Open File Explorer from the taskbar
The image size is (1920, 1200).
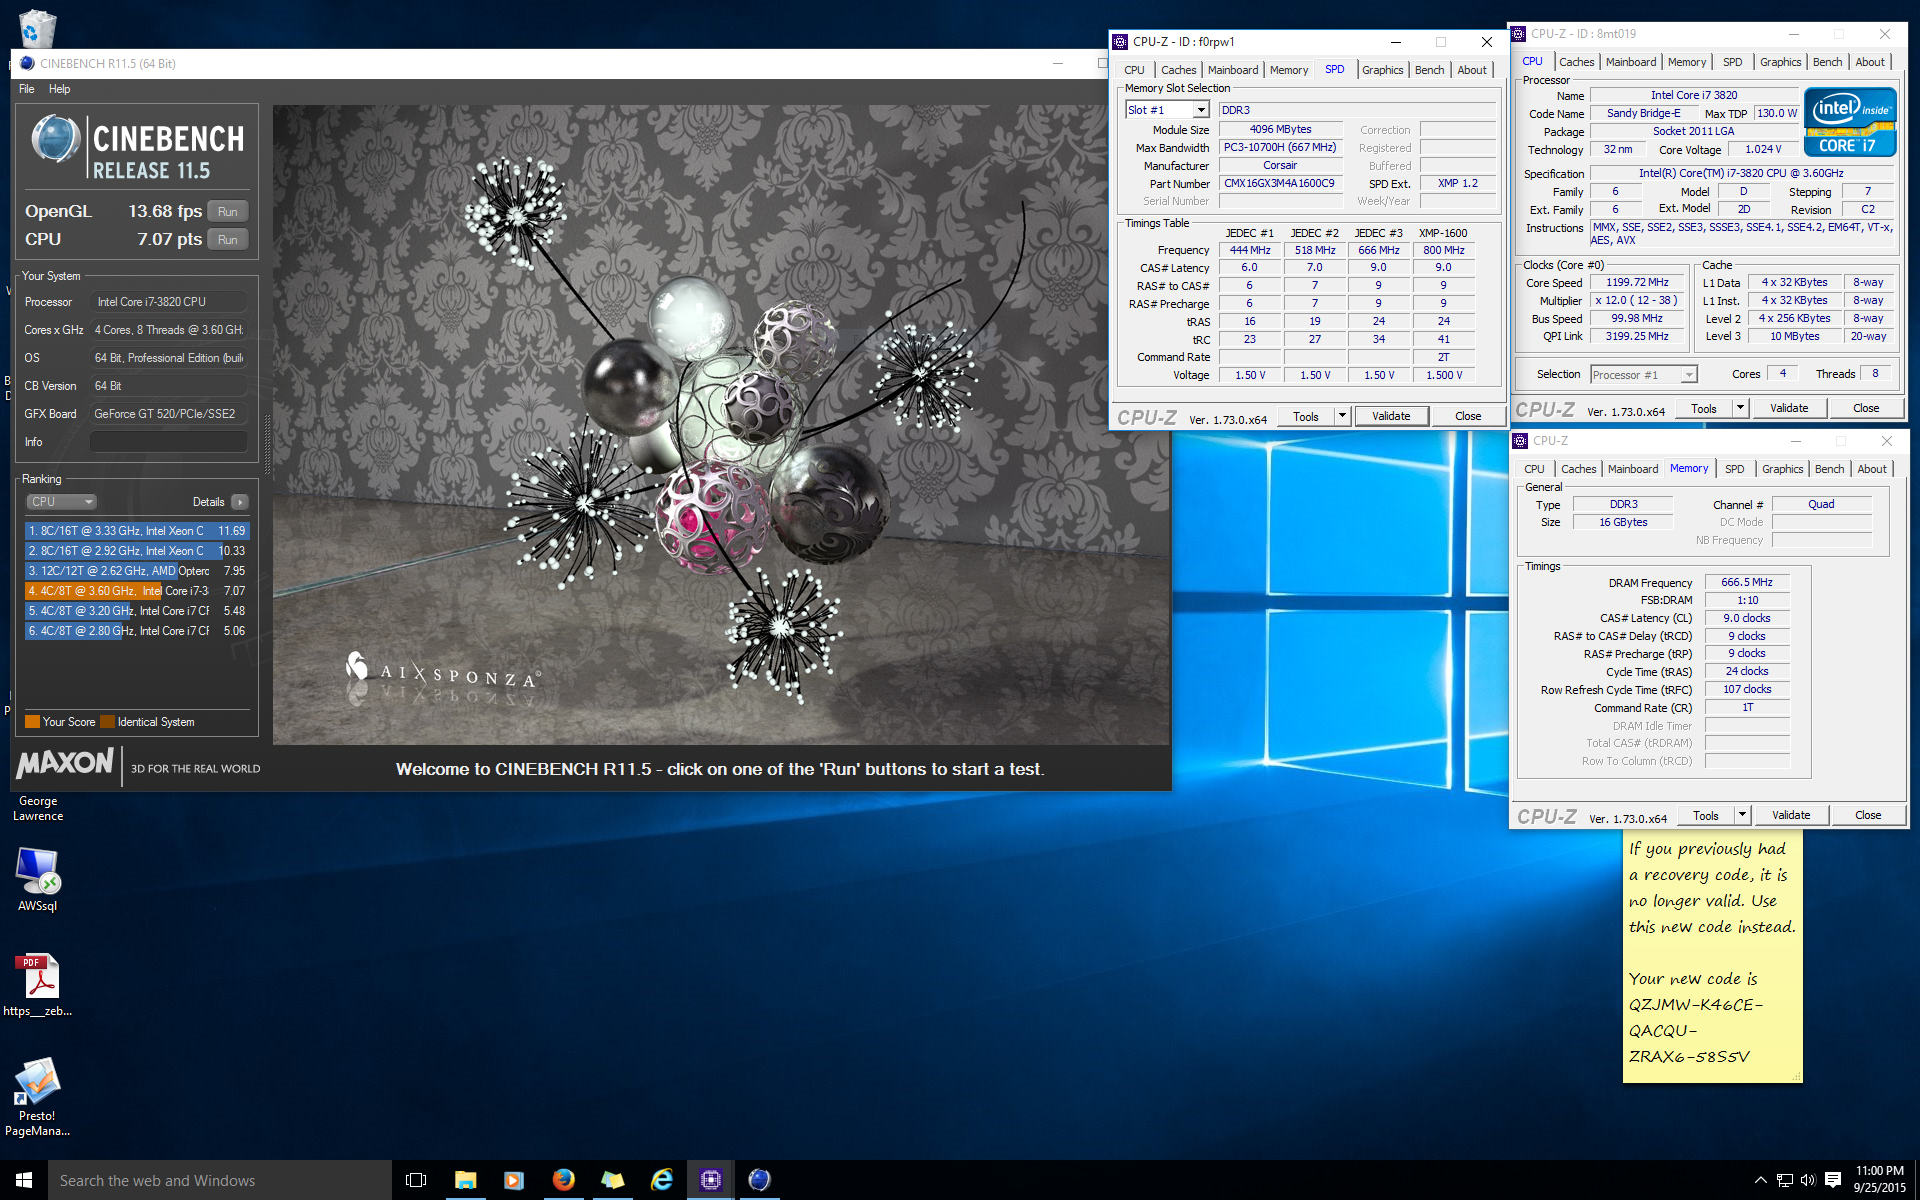465,1180
